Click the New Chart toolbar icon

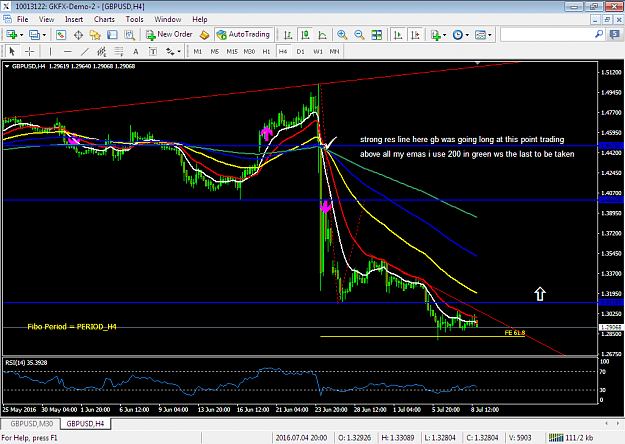coord(11,35)
